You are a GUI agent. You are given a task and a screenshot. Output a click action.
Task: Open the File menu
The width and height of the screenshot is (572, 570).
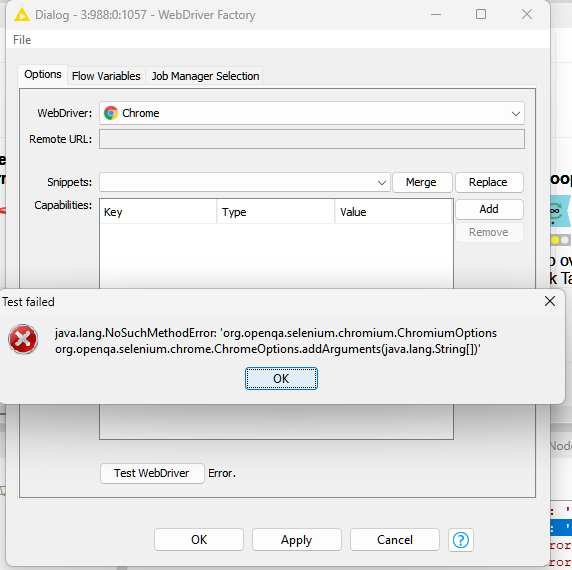[x=22, y=40]
